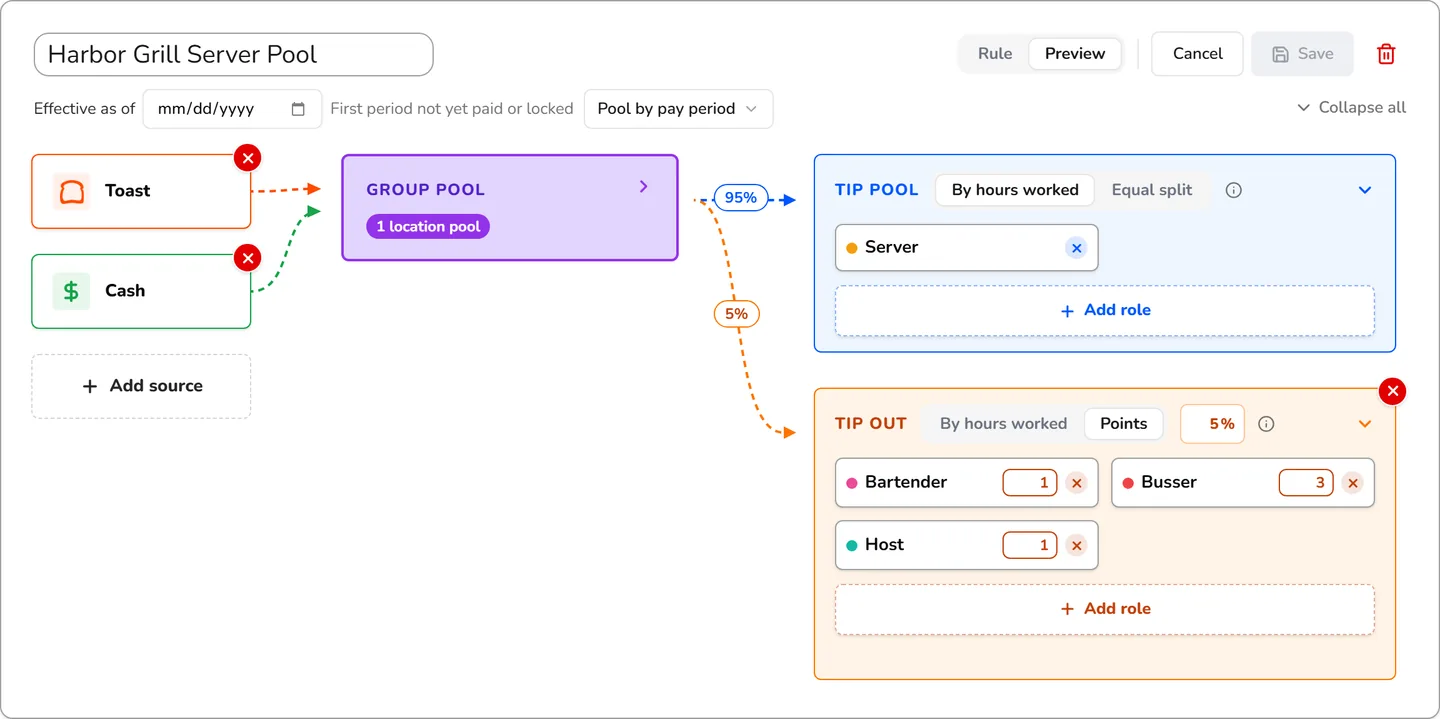Remove Server role from Tip Pool
This screenshot has height=719, width=1440.
click(1076, 248)
